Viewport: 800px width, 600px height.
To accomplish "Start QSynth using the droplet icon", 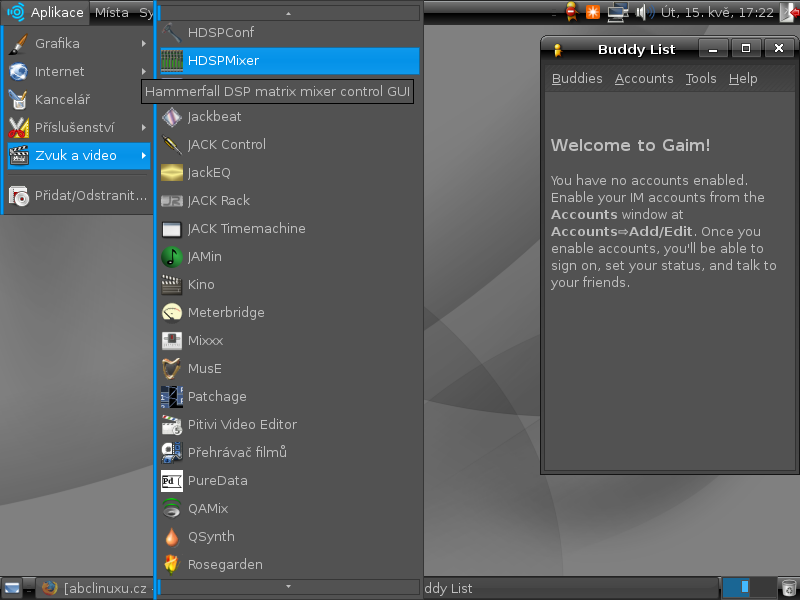I will coord(172,537).
